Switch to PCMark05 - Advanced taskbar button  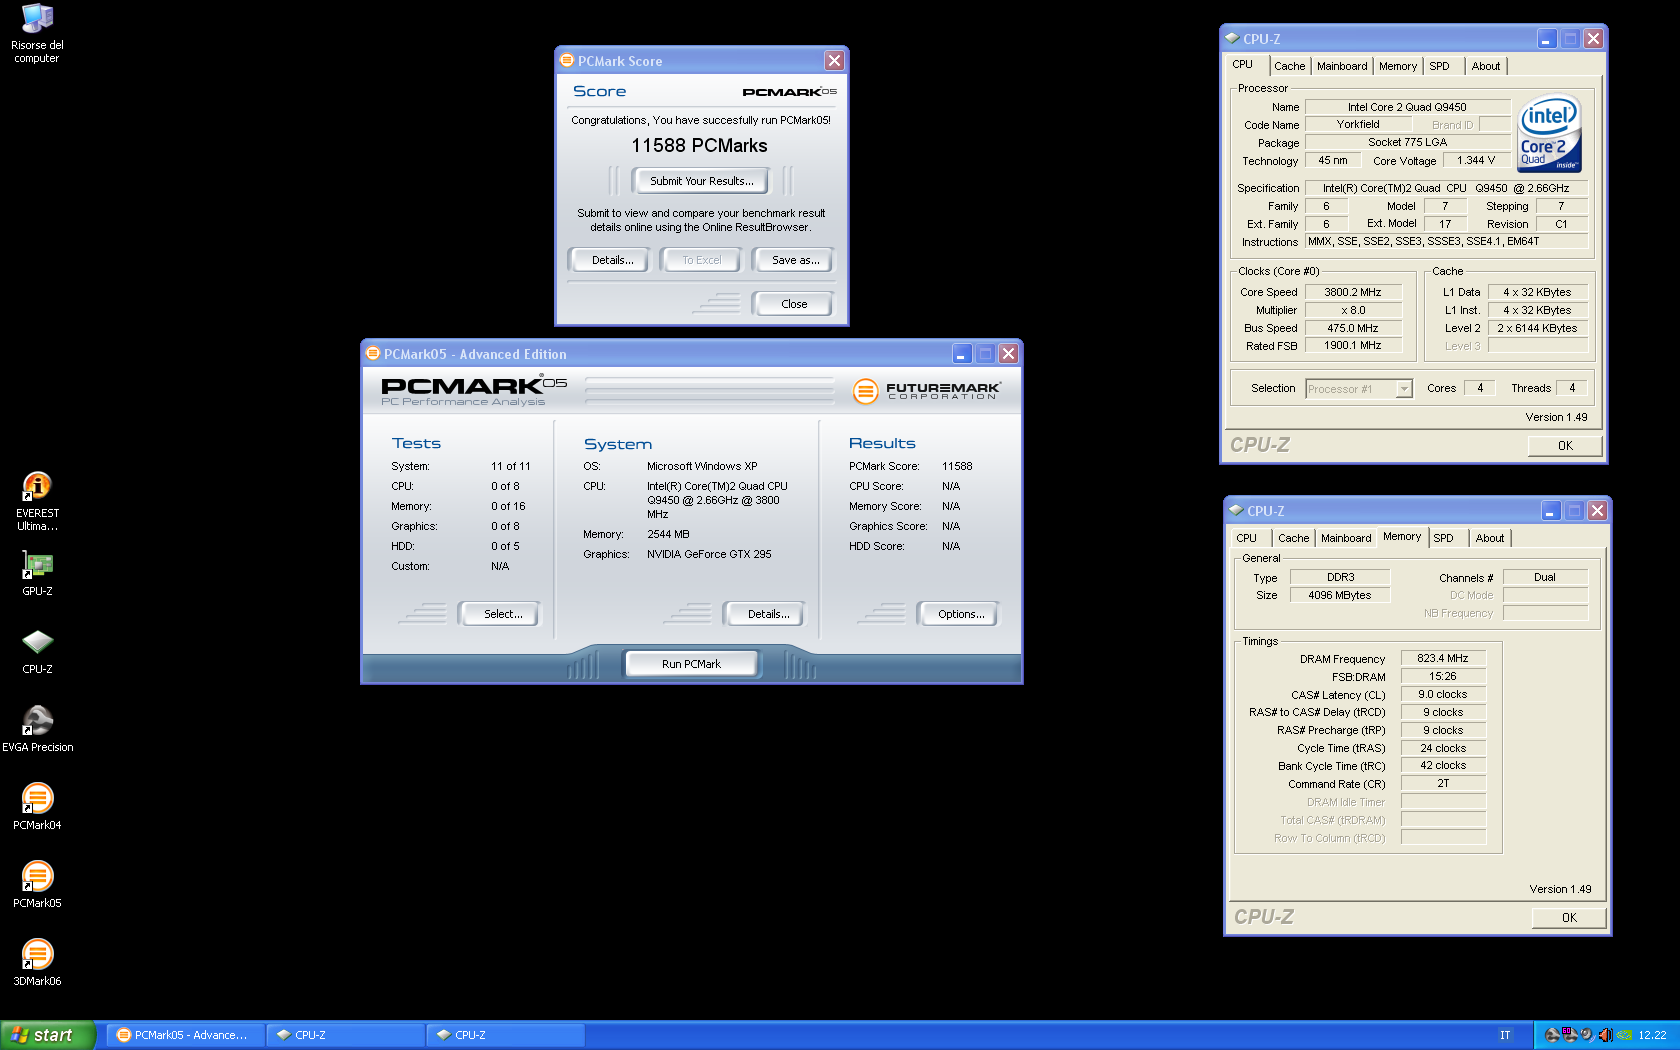pos(185,1035)
